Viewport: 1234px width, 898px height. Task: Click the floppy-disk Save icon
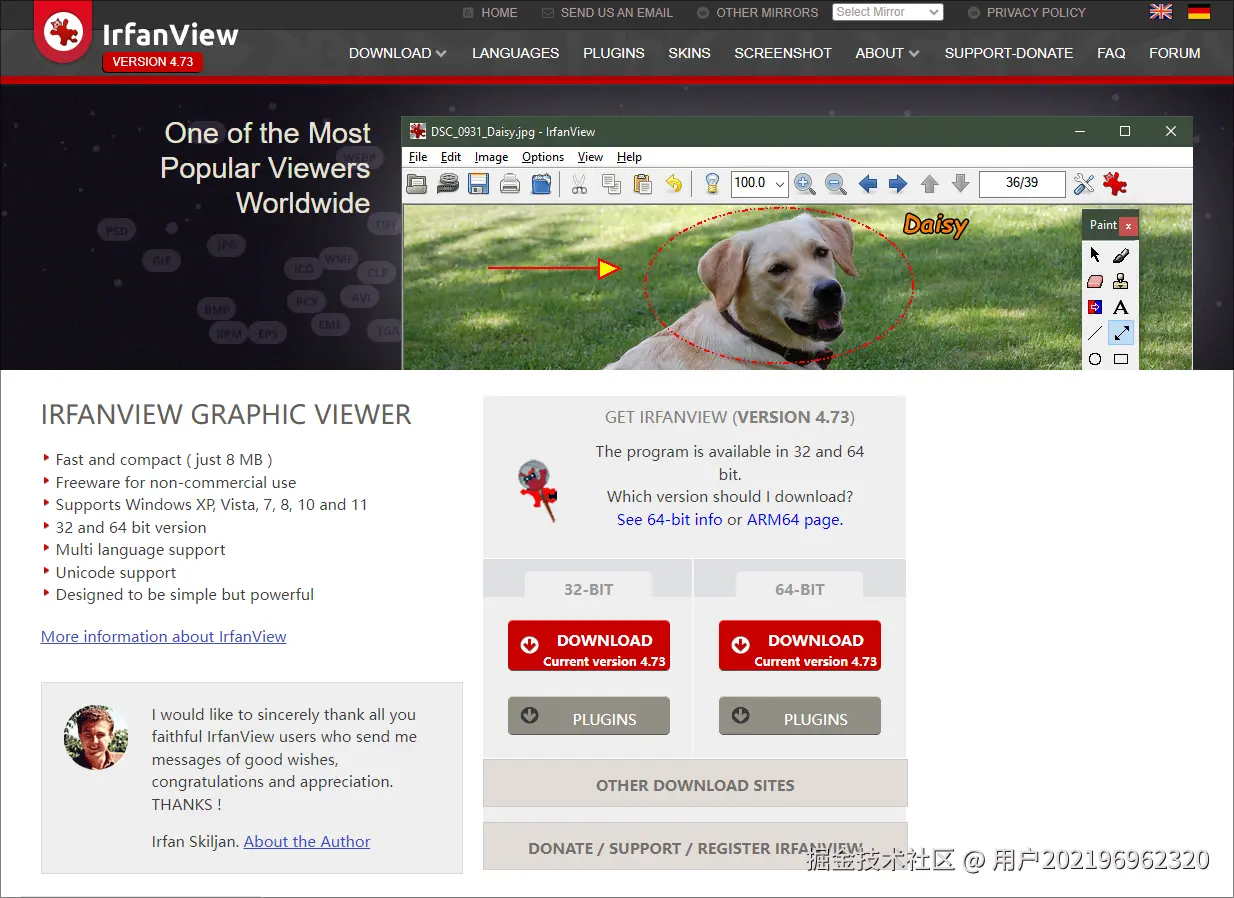click(x=478, y=184)
